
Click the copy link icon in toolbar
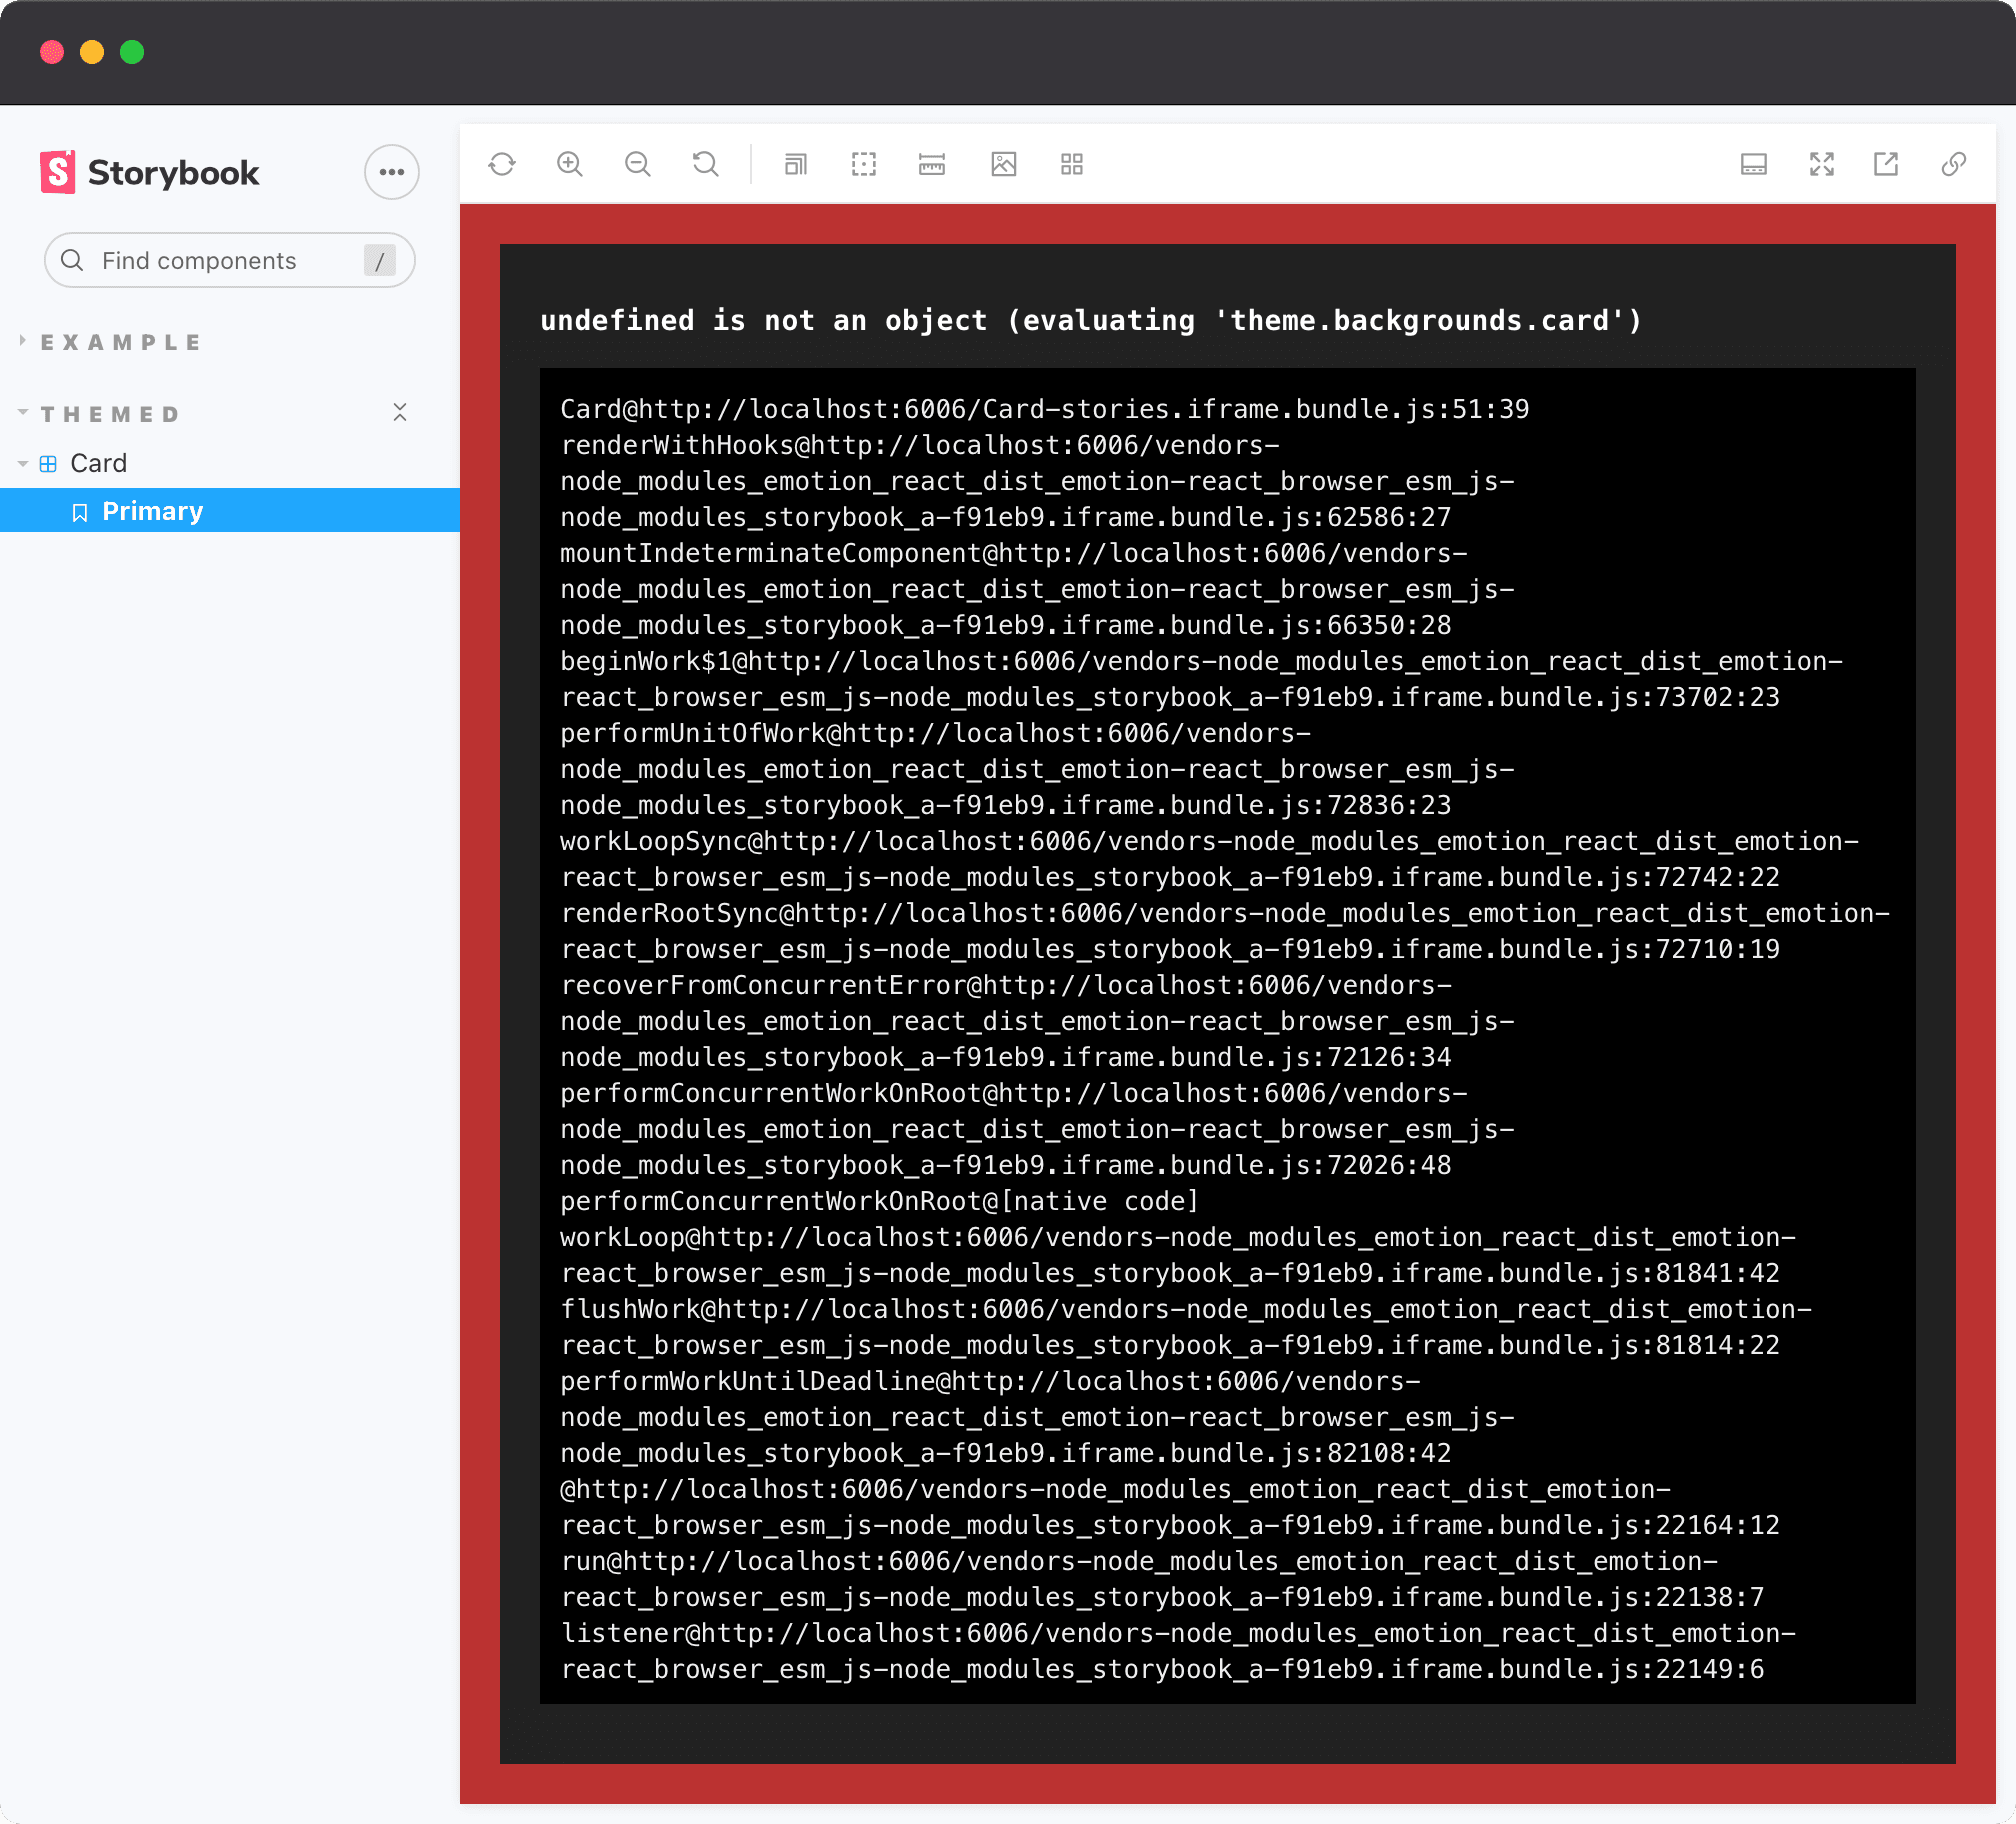[1955, 165]
